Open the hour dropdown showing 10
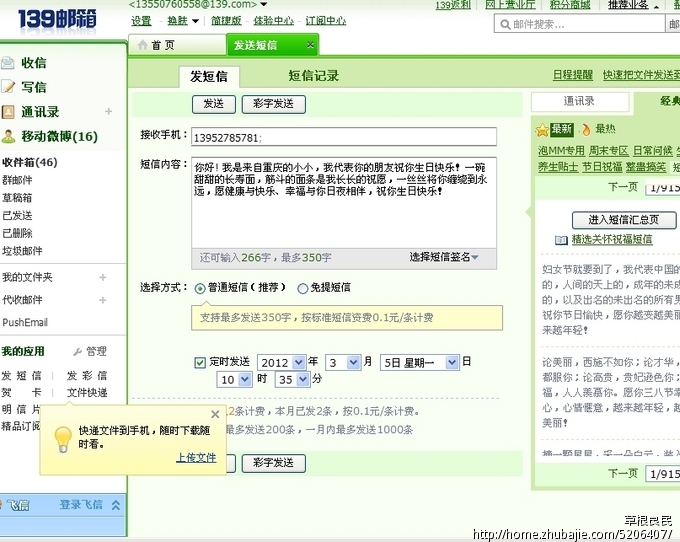 point(245,379)
